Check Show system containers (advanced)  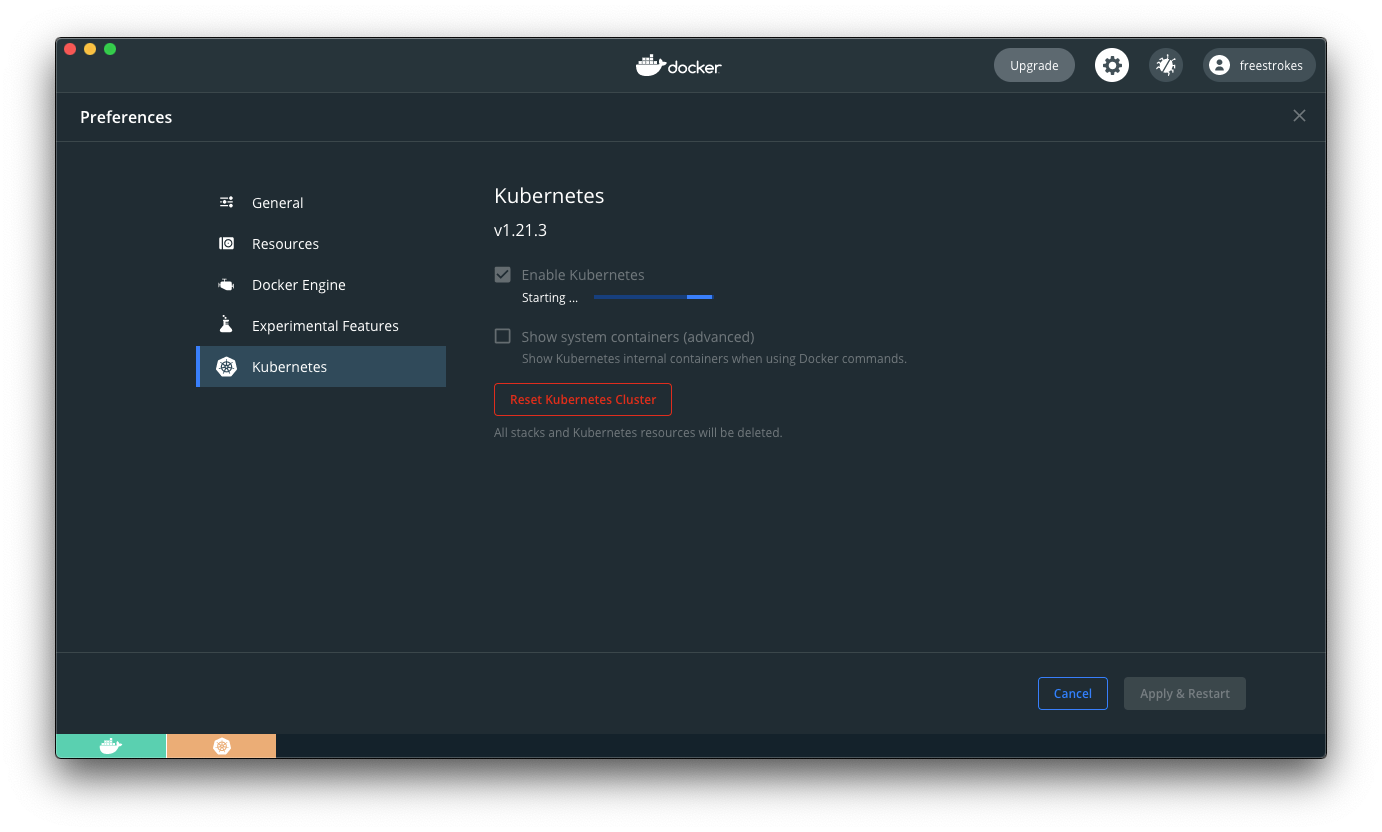[503, 336]
